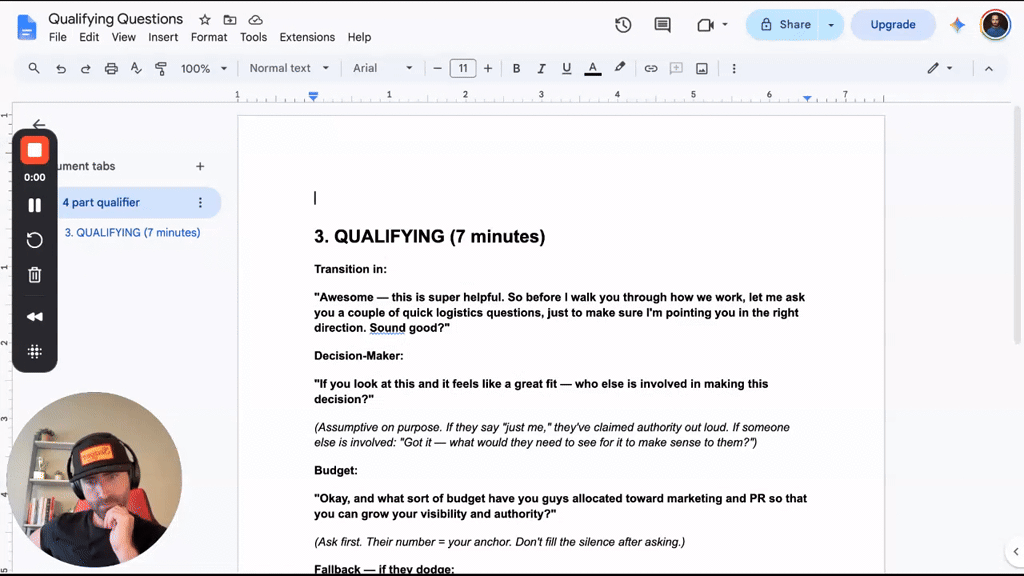Image resolution: width=1024 pixels, height=576 pixels.
Task: Open recorder grid menu icon
Action: (35, 351)
